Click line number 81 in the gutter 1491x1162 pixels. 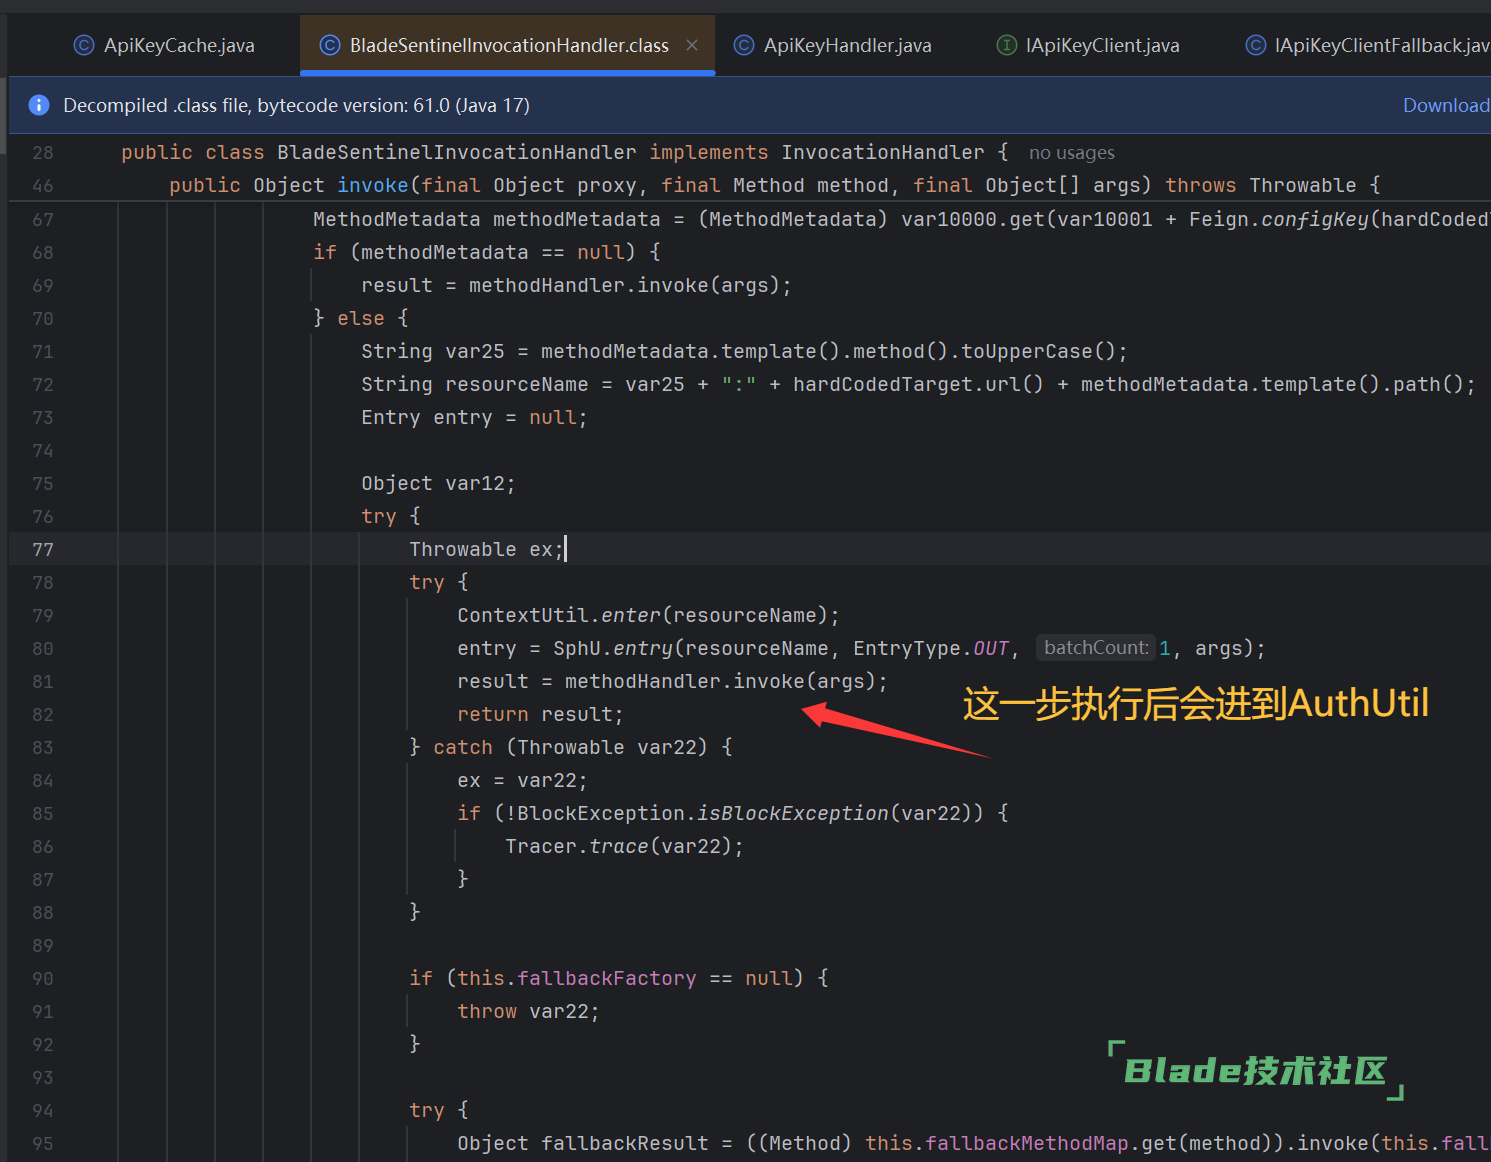pos(43,681)
